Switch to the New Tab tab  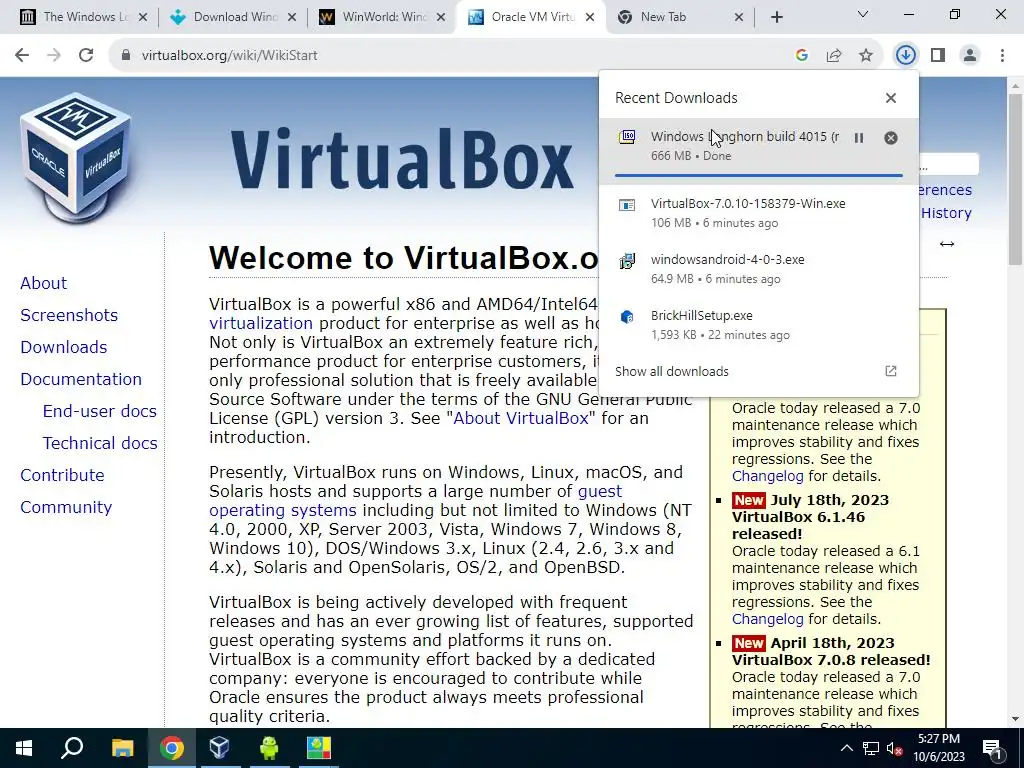680,17
